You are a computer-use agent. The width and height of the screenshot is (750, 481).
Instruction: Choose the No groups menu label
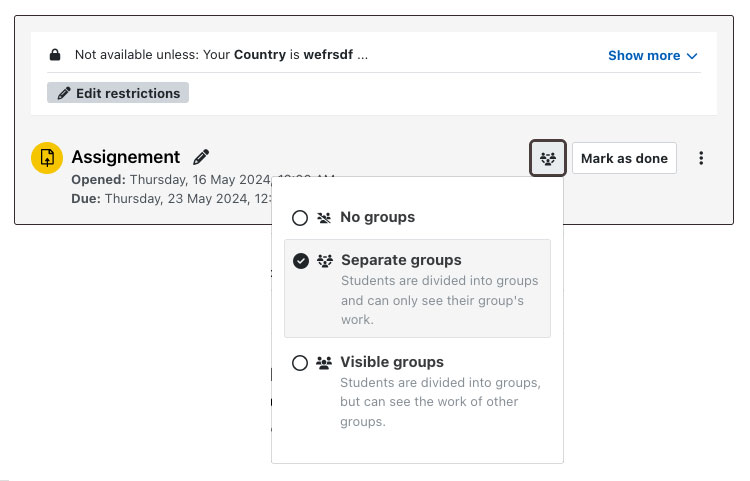tap(377, 217)
